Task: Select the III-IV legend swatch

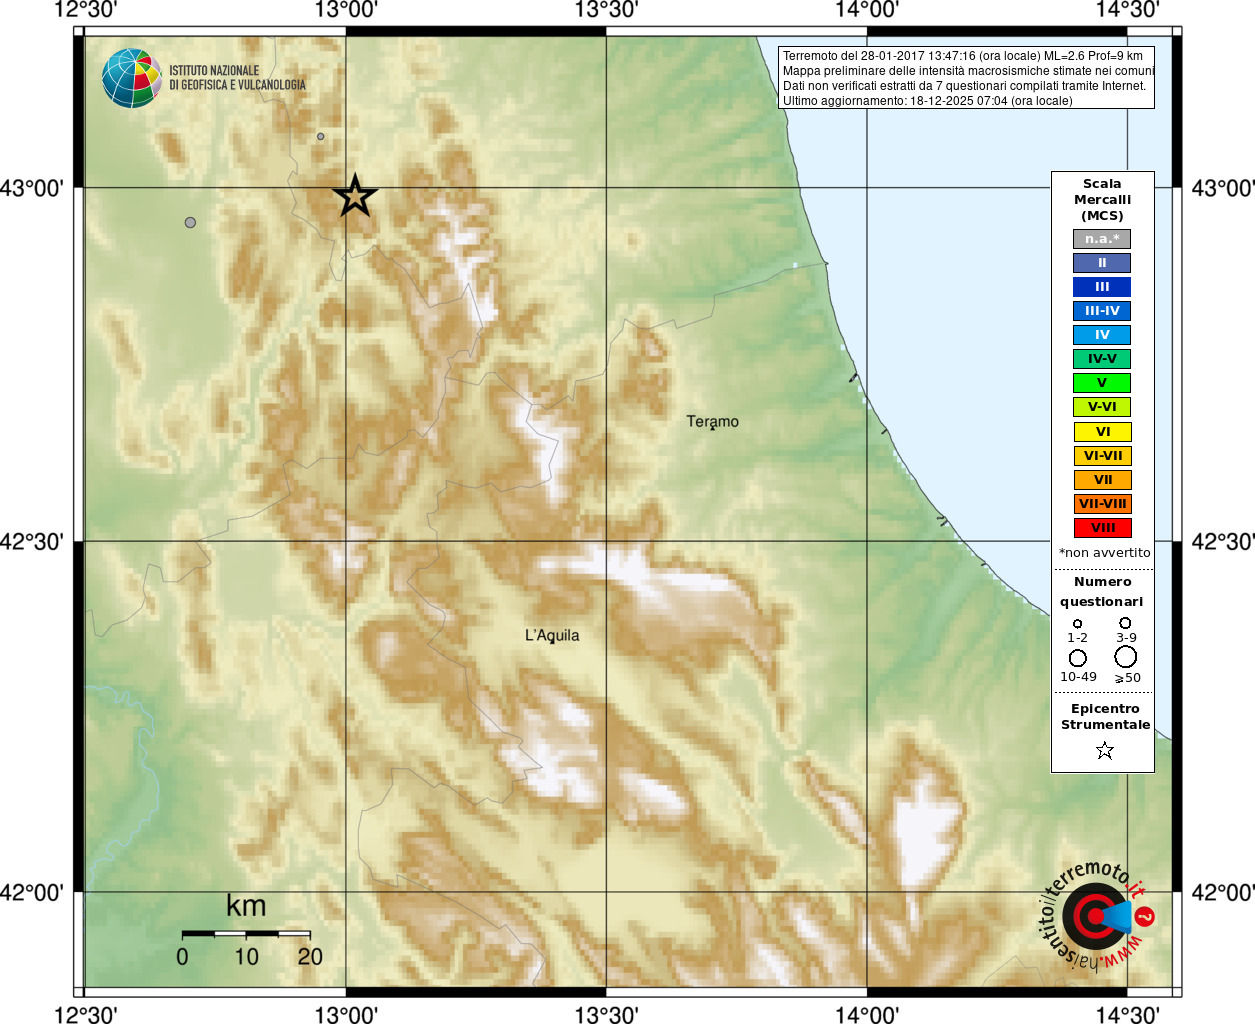Action: pyautogui.click(x=1102, y=311)
